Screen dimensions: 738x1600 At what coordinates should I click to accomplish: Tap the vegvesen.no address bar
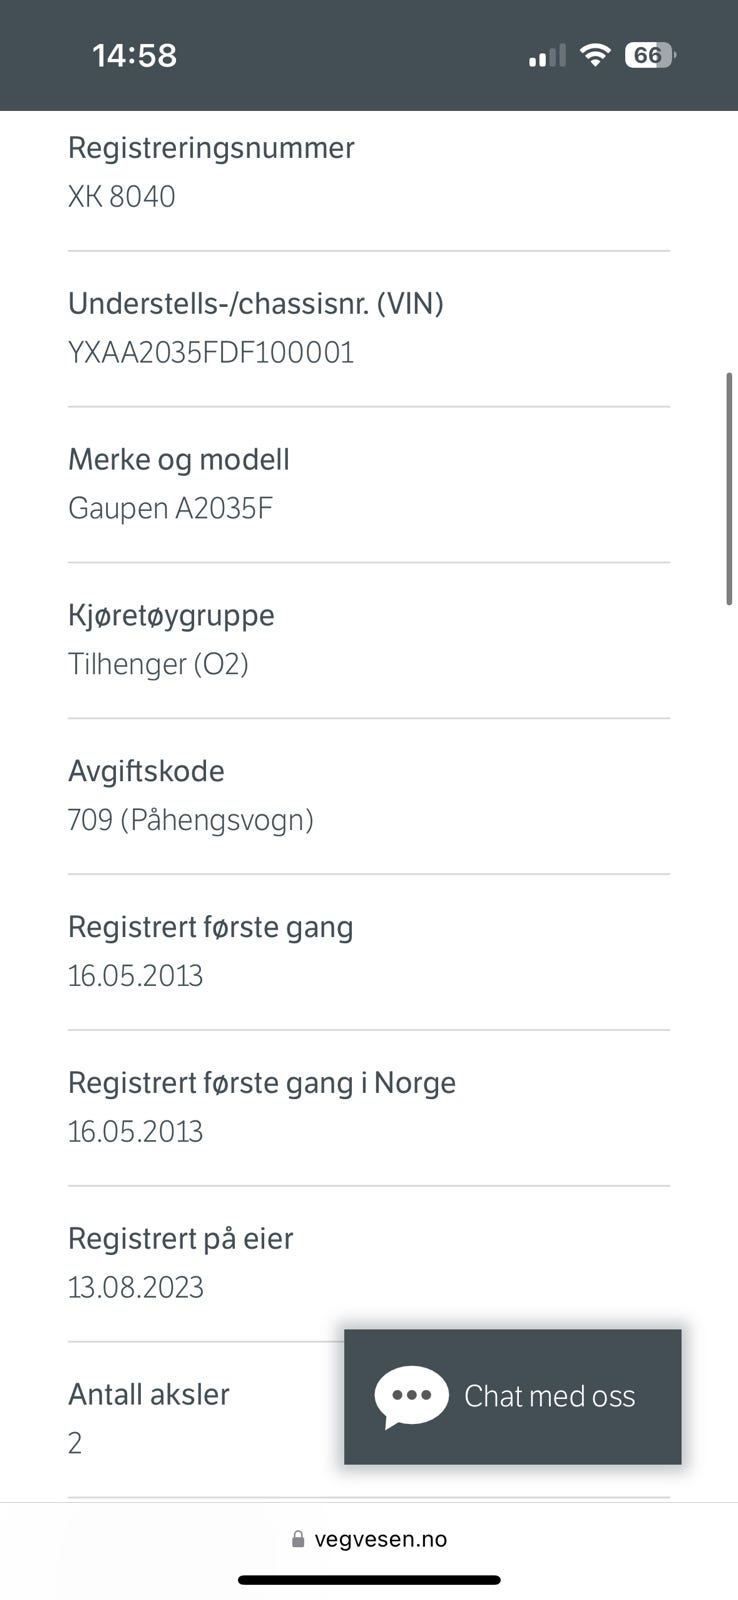[369, 1539]
